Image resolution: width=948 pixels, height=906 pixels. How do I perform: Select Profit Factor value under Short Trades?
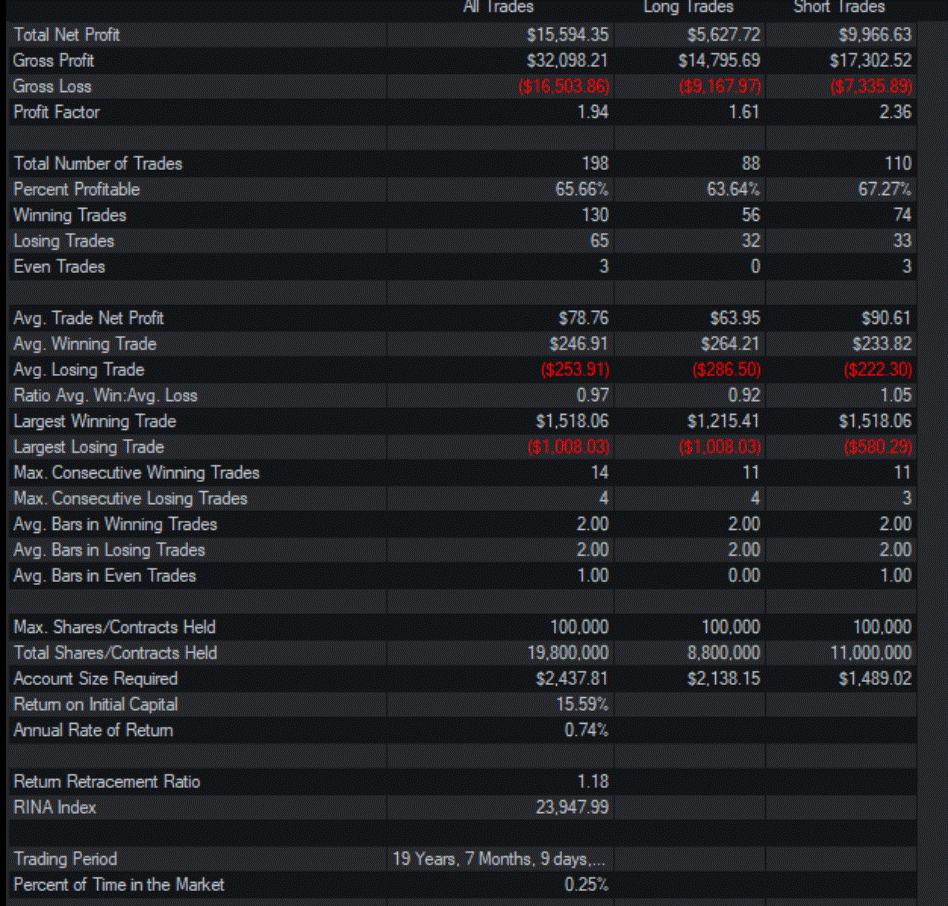(x=895, y=112)
